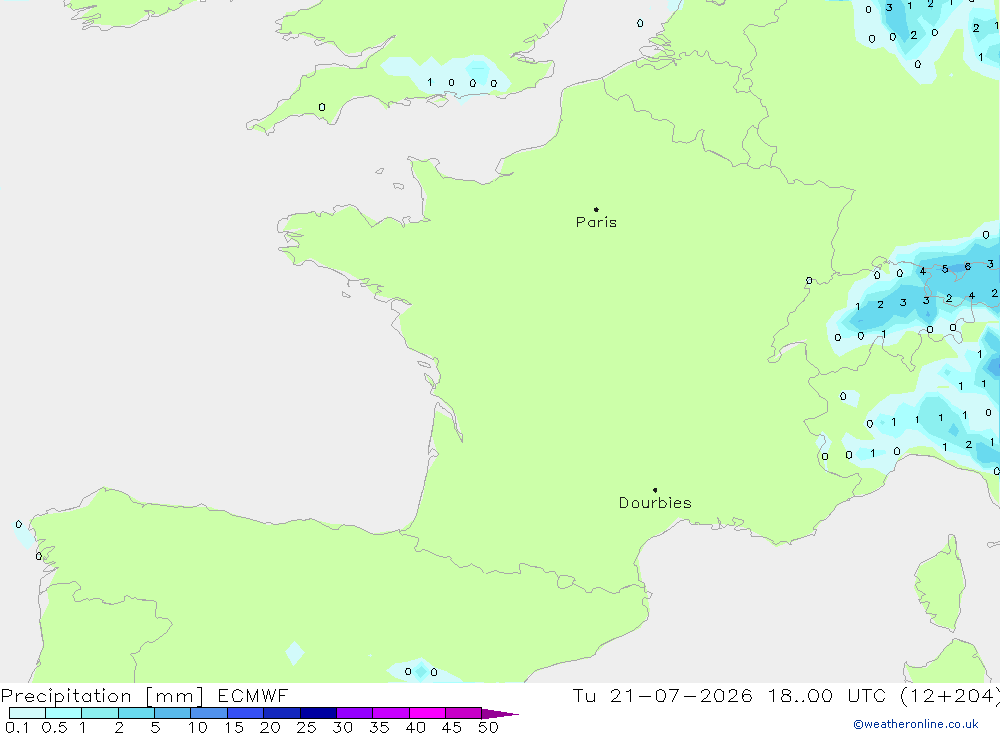Select the purple 30 mm legend swatch

(355, 713)
